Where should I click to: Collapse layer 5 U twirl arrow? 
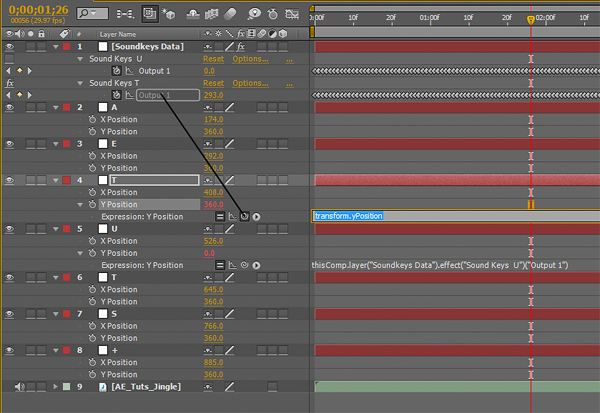click(56, 229)
